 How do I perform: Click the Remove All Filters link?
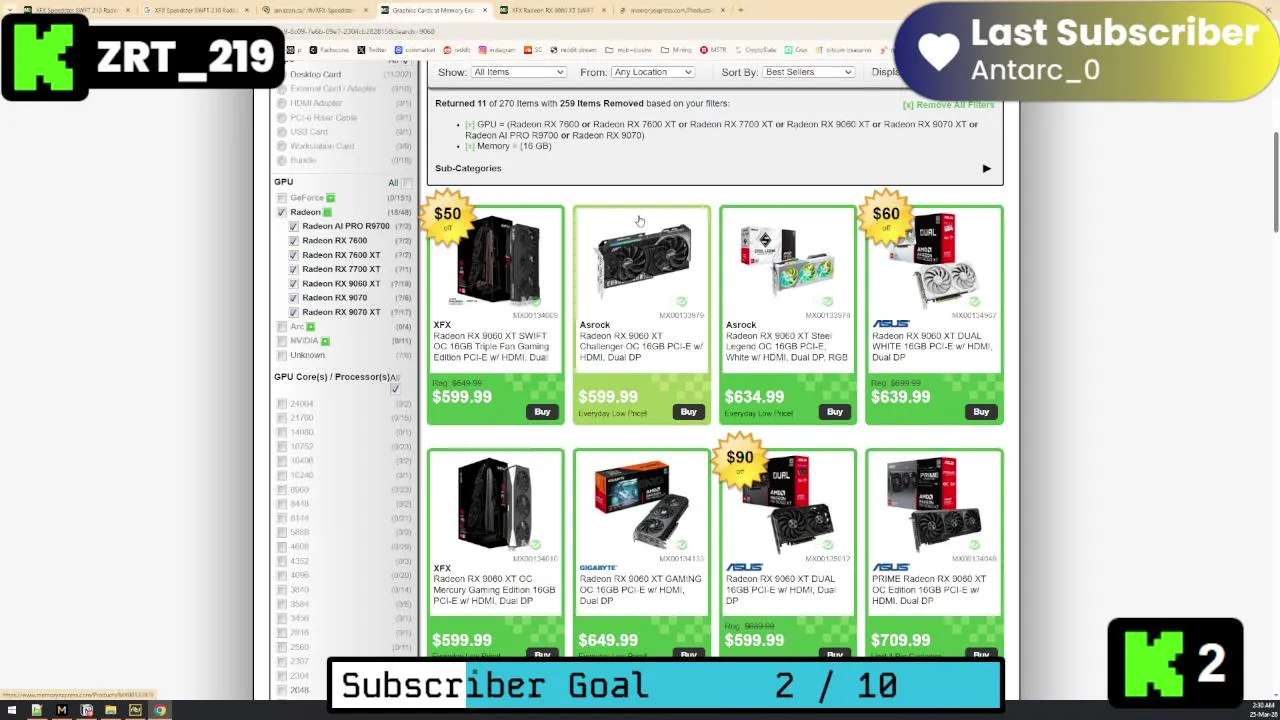948,105
